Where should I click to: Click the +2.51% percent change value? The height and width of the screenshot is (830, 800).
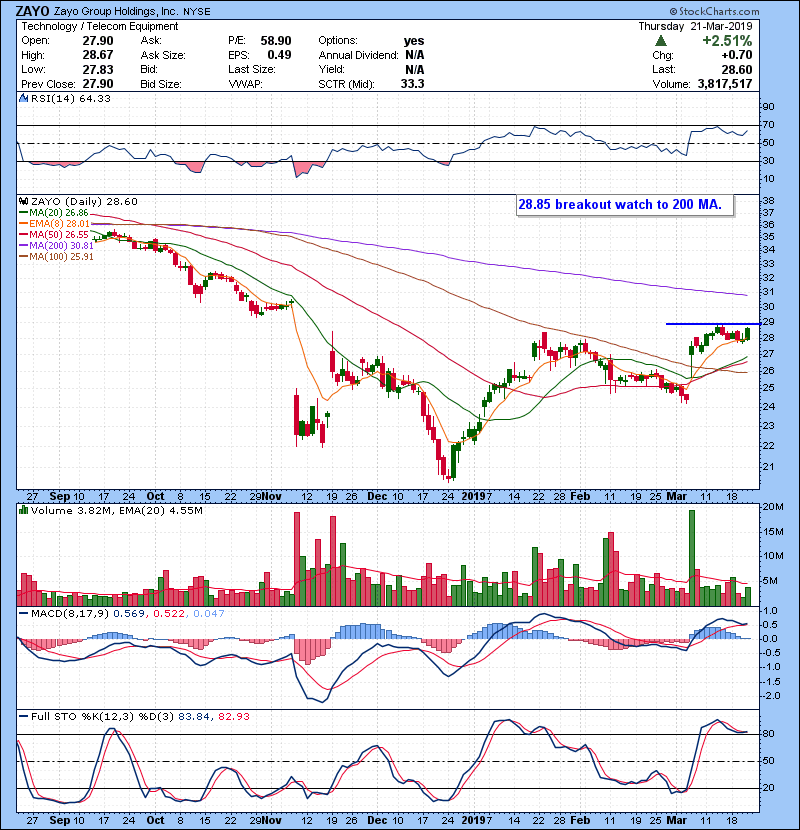(x=727, y=41)
